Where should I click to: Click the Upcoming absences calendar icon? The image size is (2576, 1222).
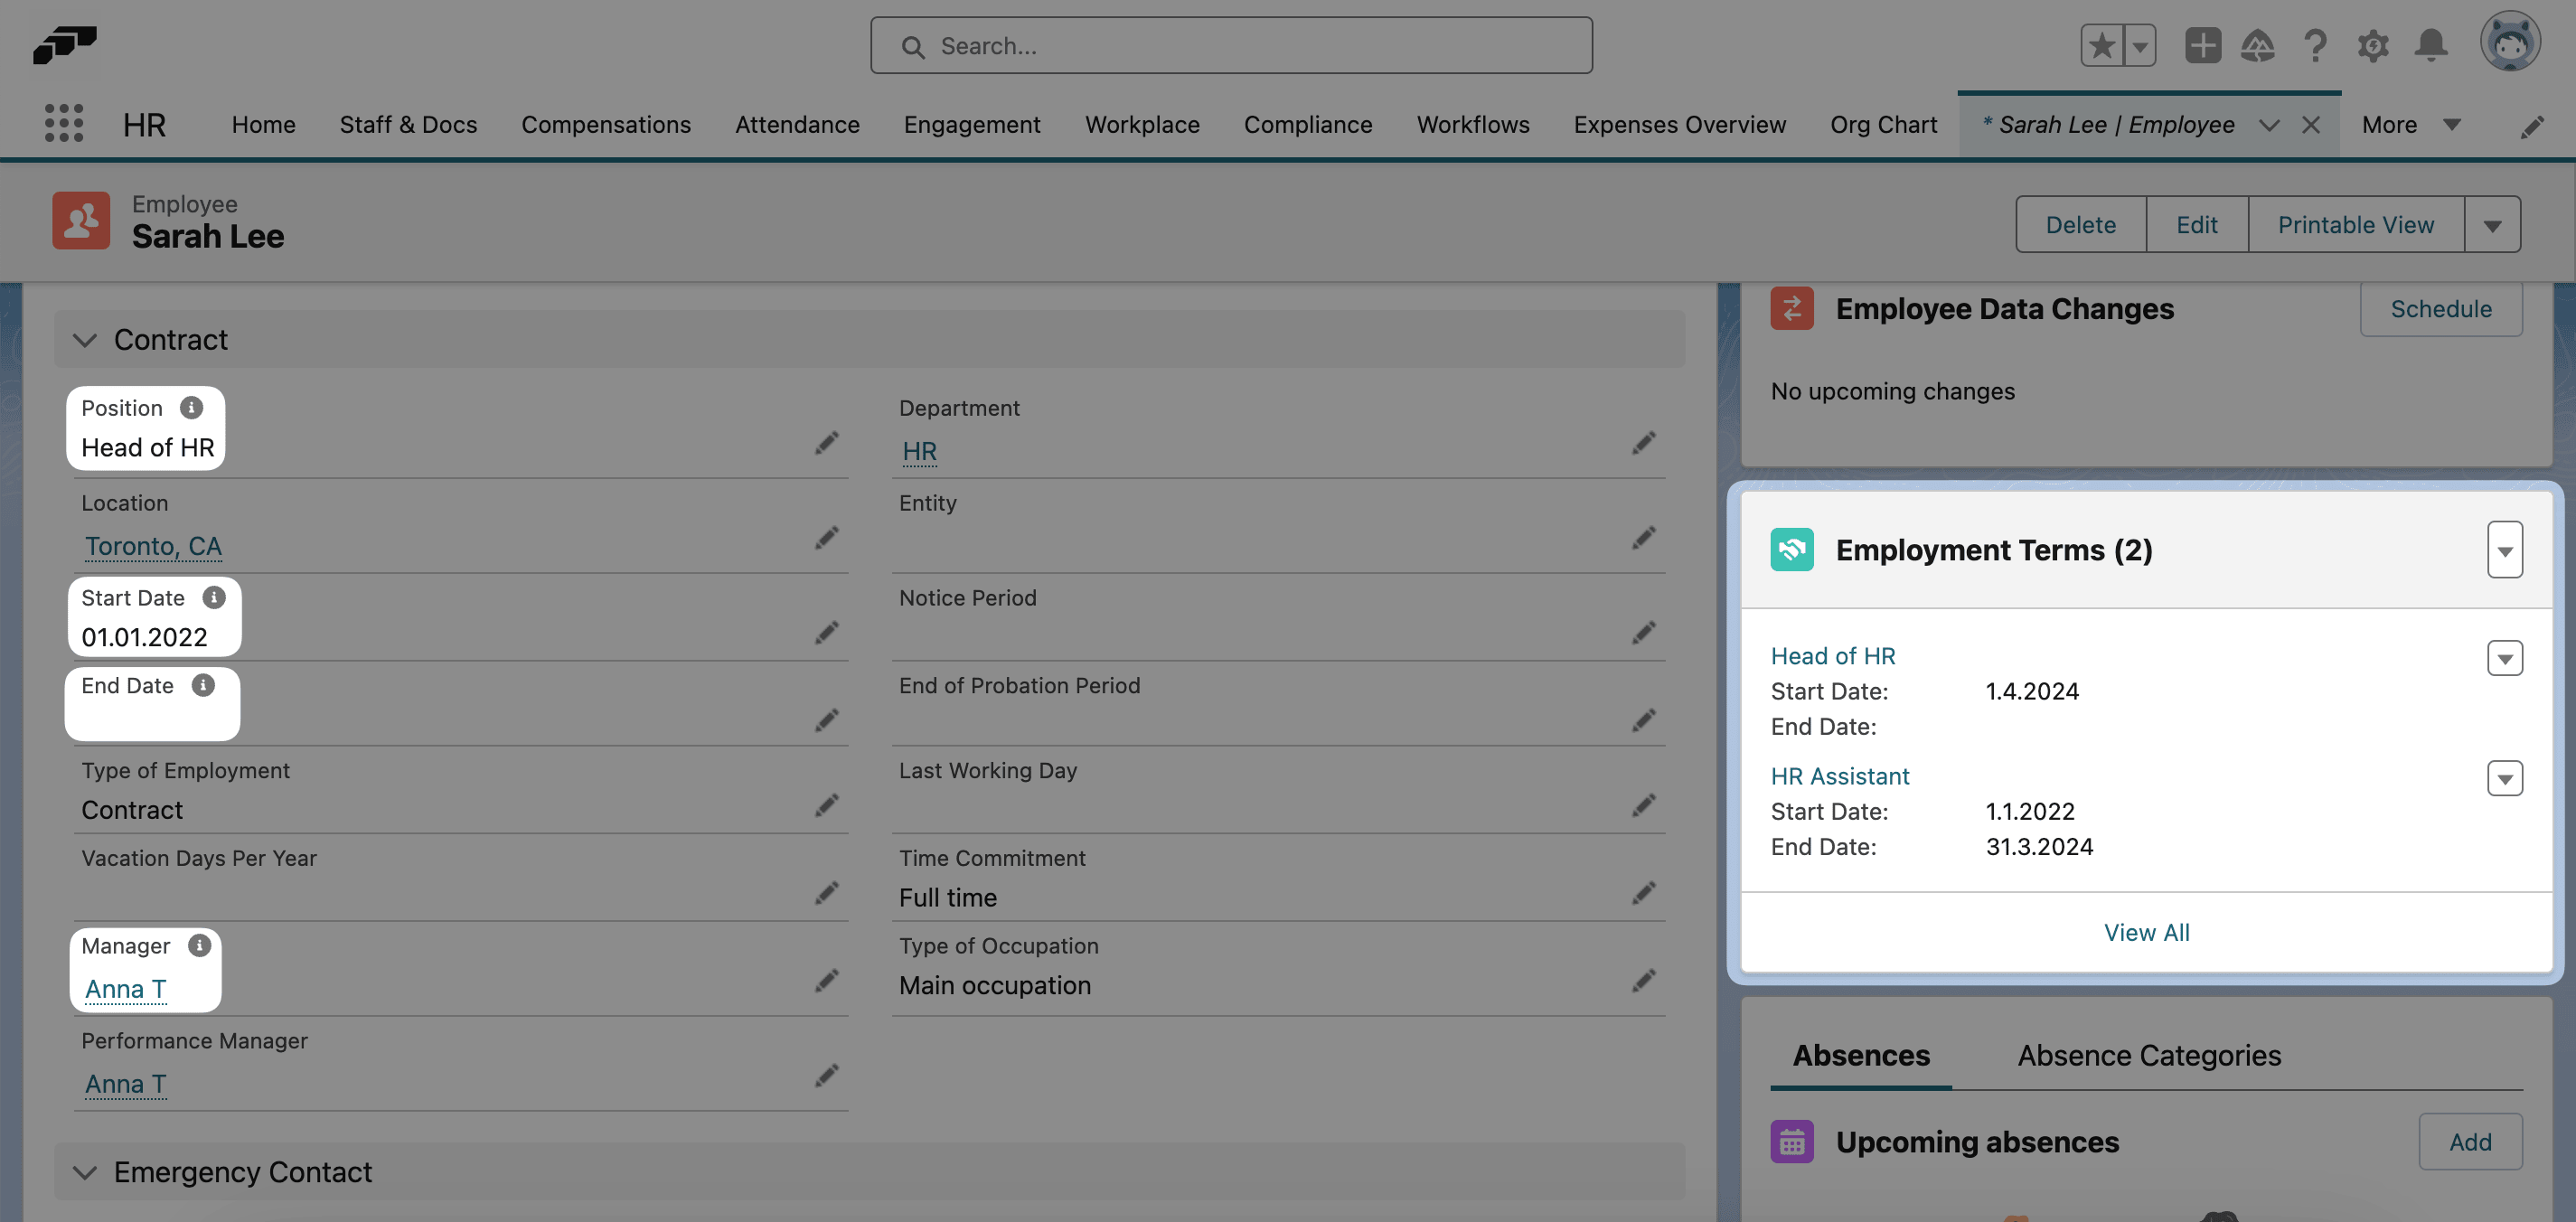pyautogui.click(x=1792, y=1141)
